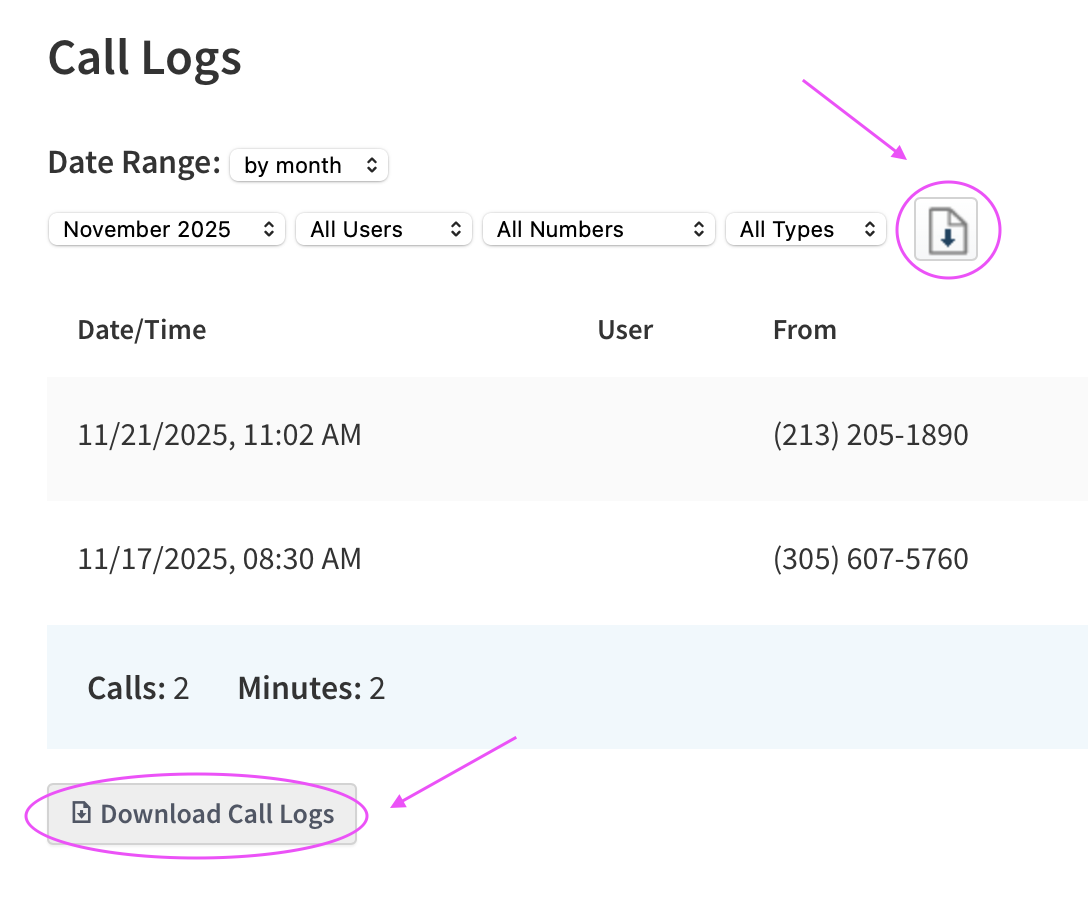Select the 11/21/2025, 11:02 AM call entry
1088x920 pixels.
(219, 435)
